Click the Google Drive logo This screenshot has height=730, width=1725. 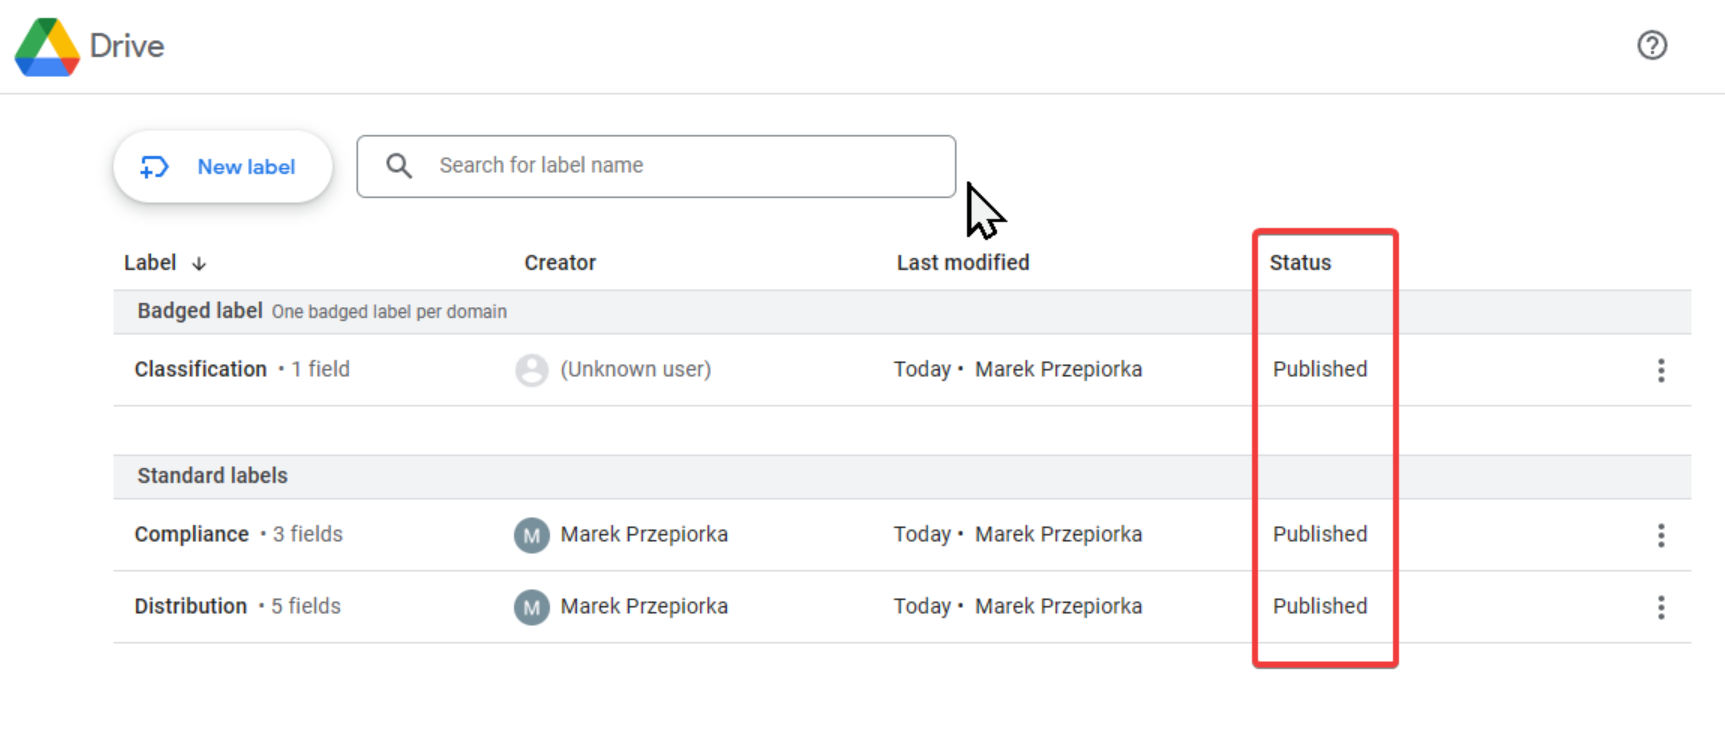pos(47,46)
